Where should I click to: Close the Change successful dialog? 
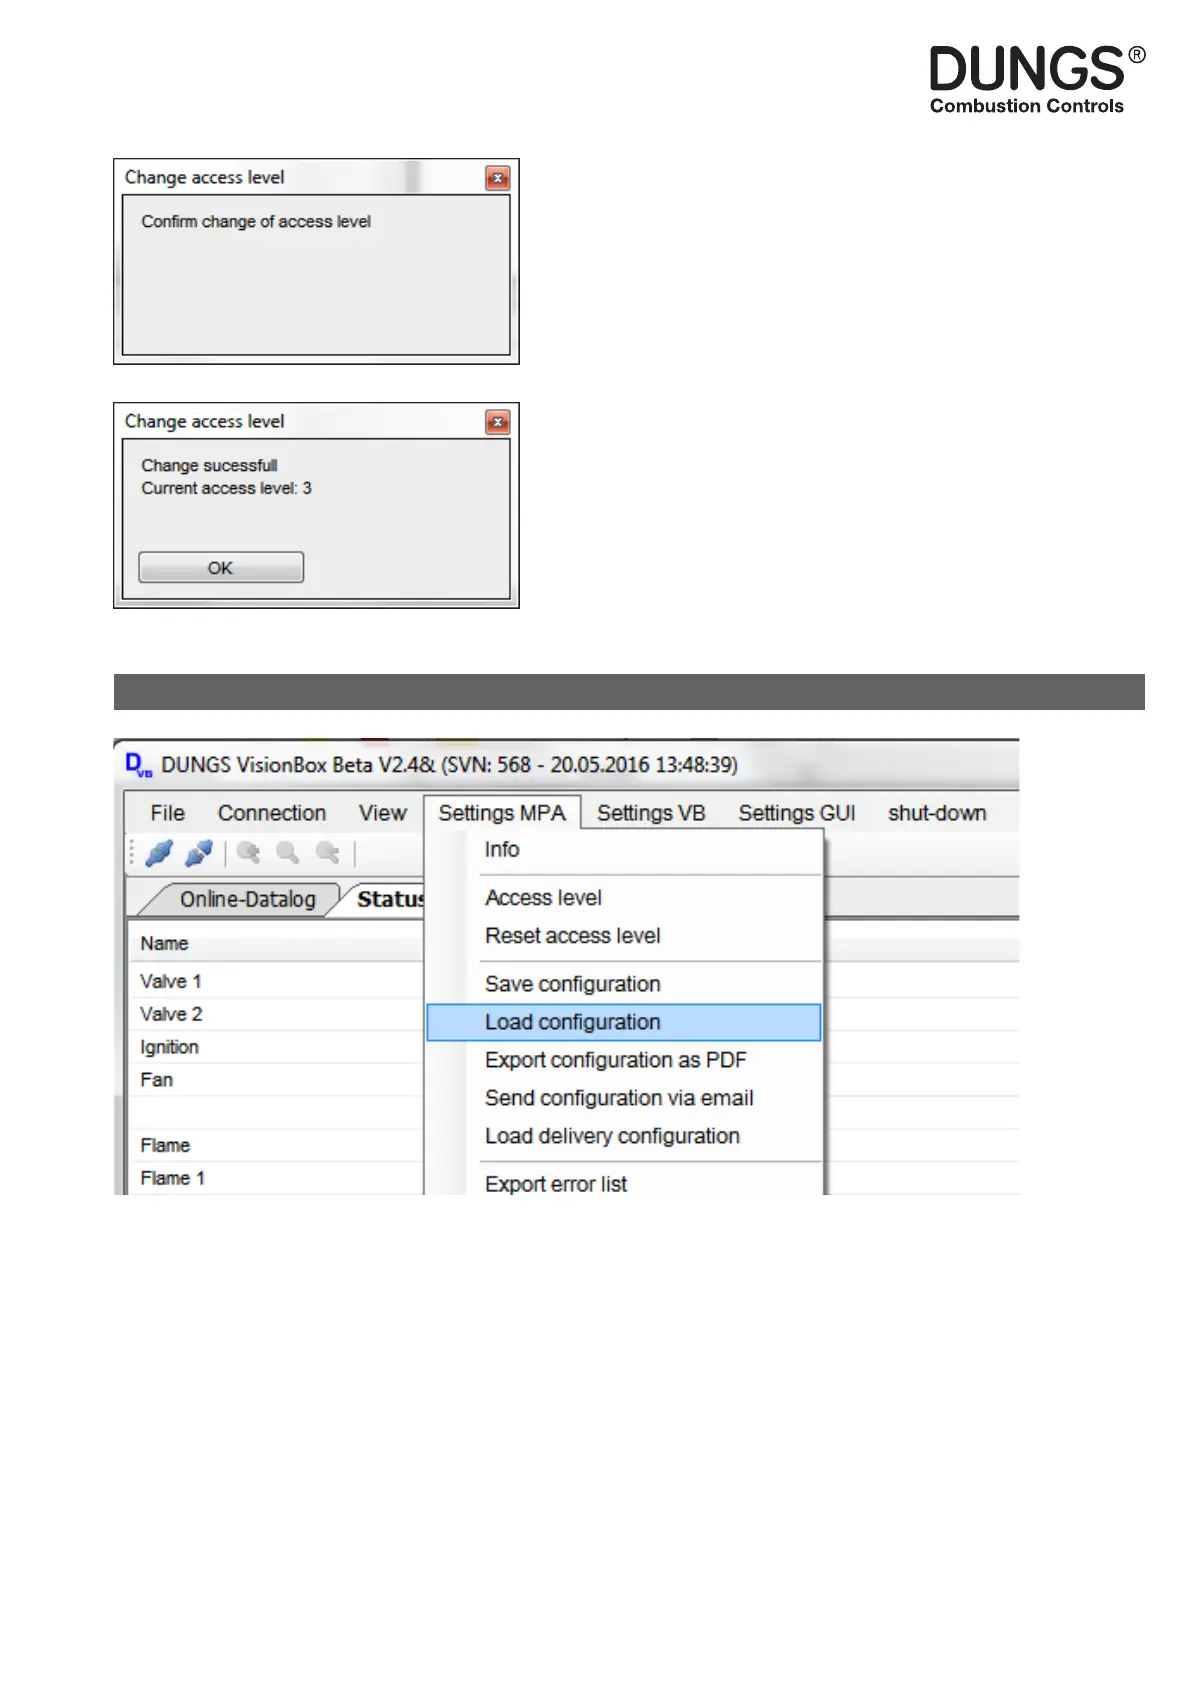coord(497,422)
